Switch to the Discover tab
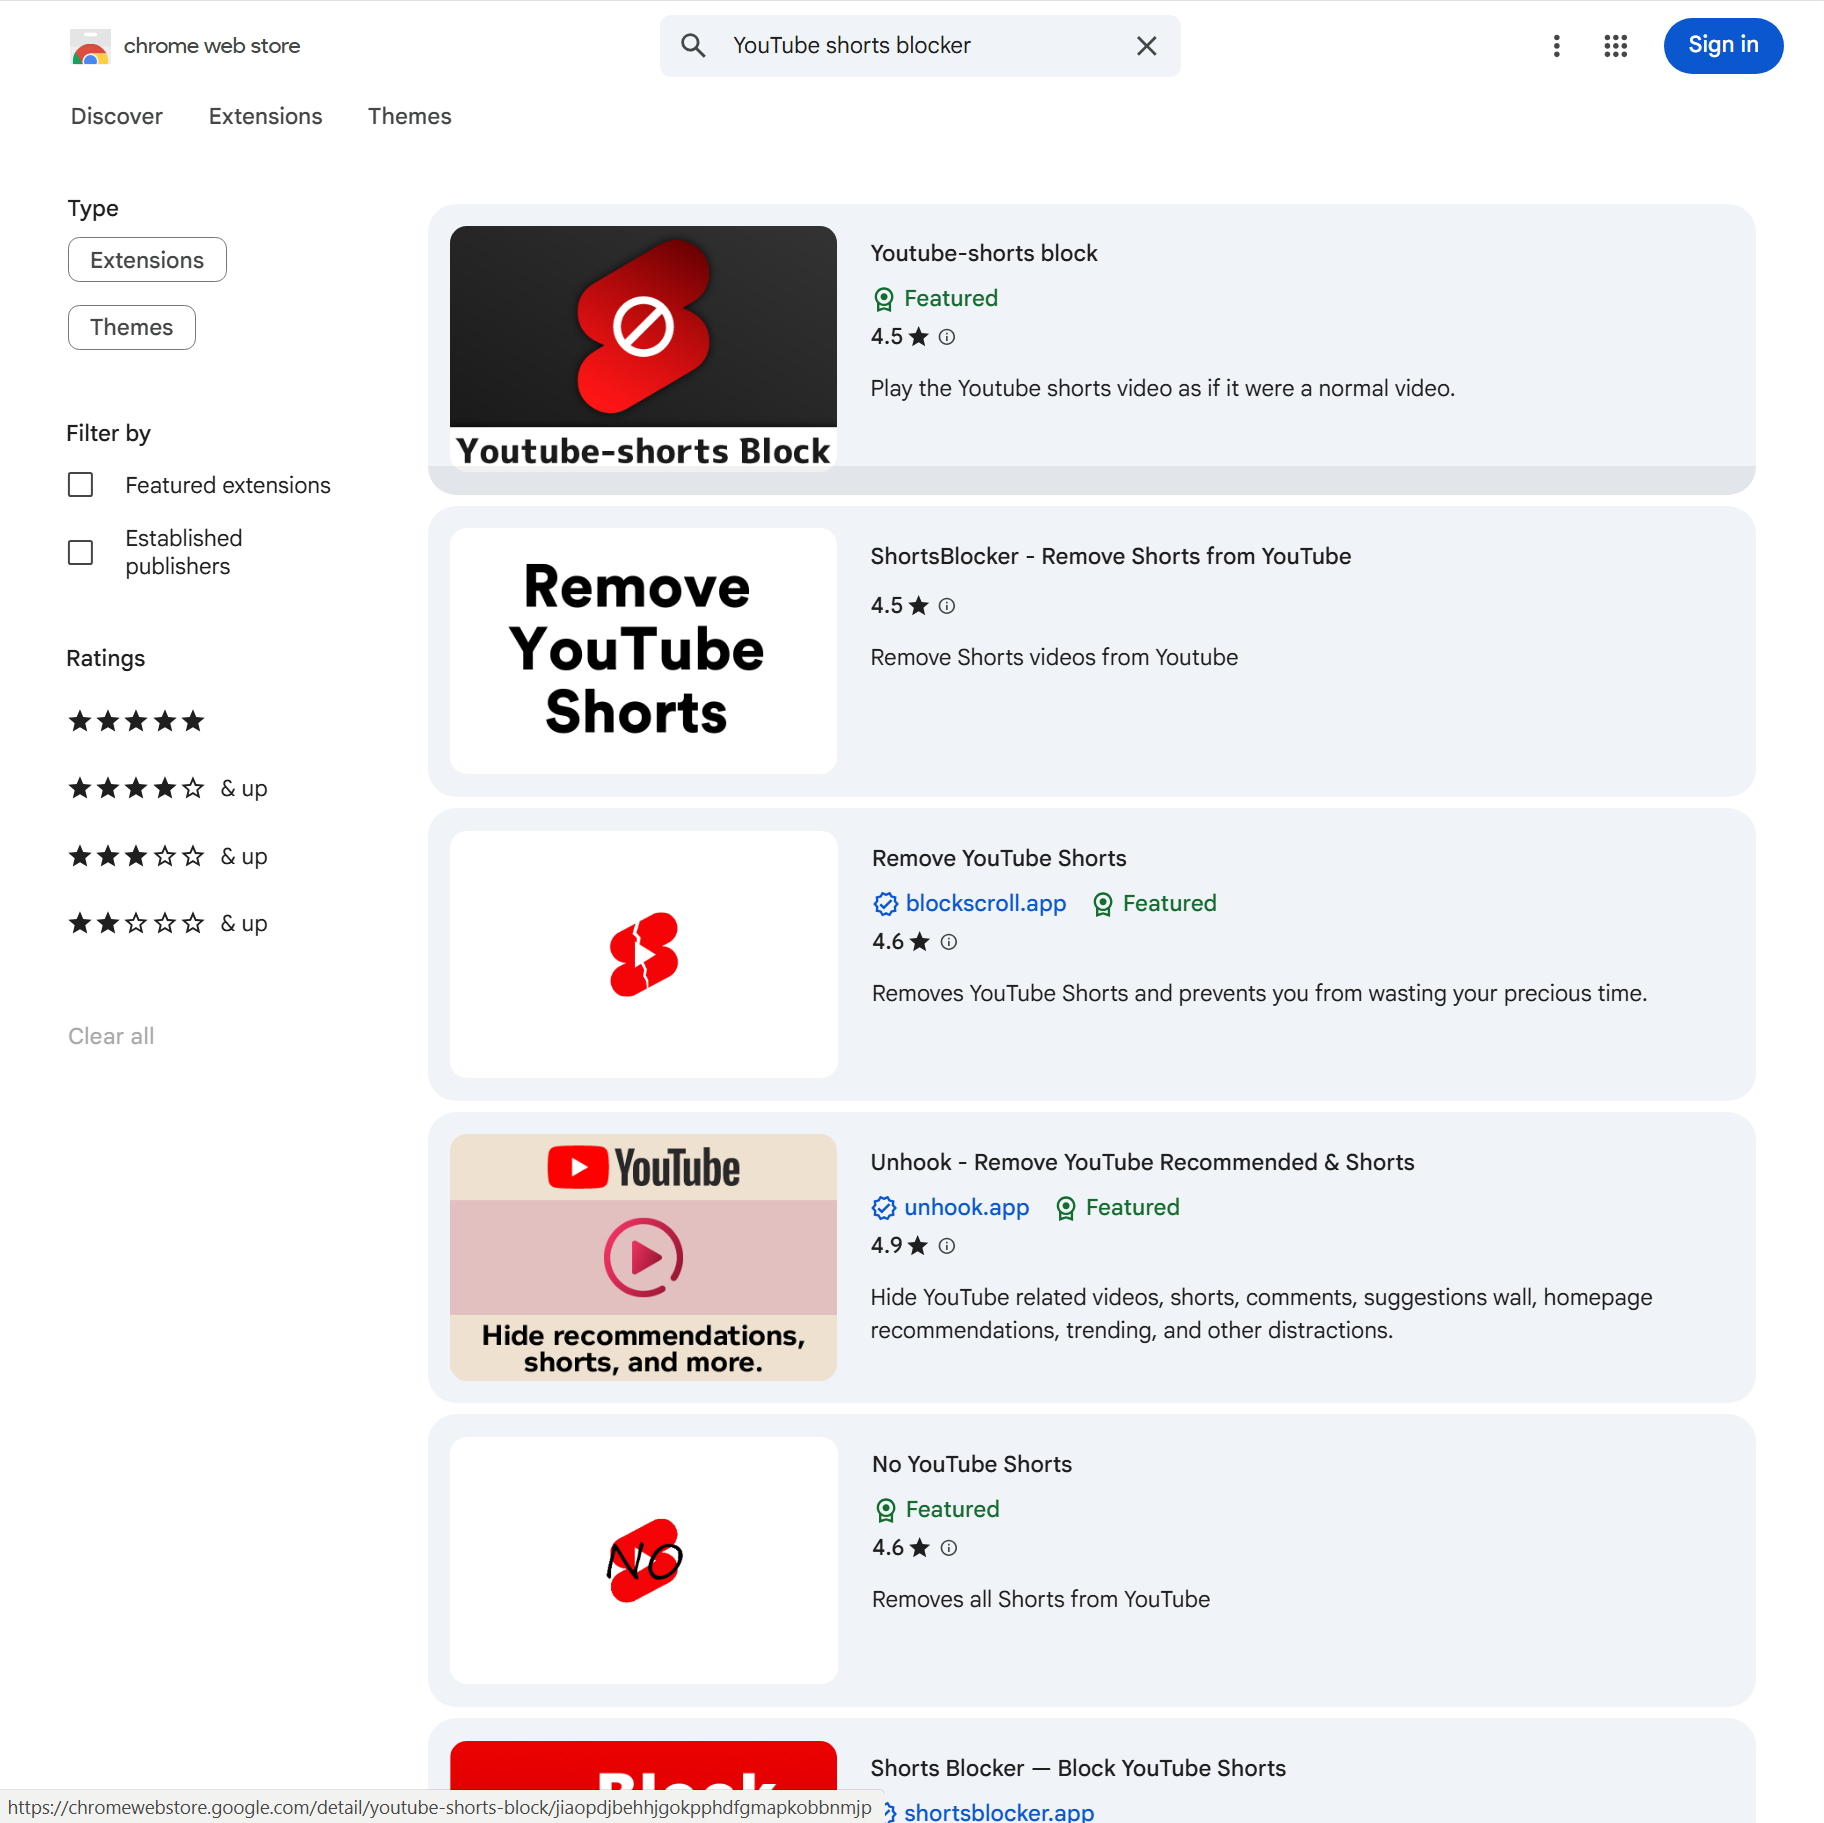 point(117,116)
